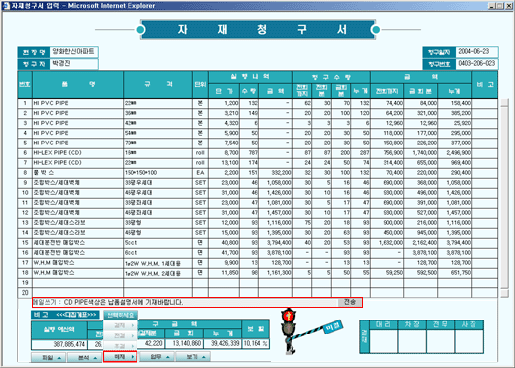The height and width of the screenshot is (368, 515).
Task: Click the 미결 barrier sign icon
Action: tap(334, 327)
